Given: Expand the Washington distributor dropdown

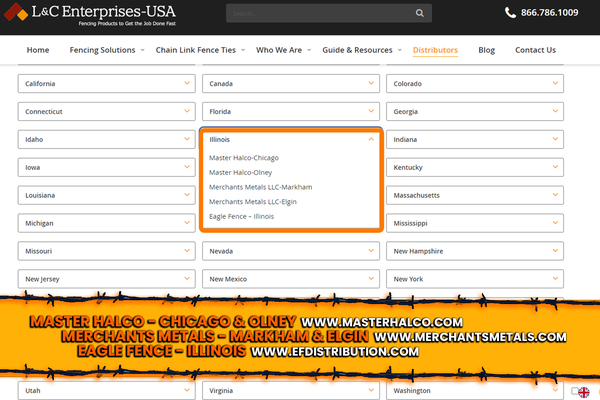Looking at the screenshot, I should (x=475, y=390).
